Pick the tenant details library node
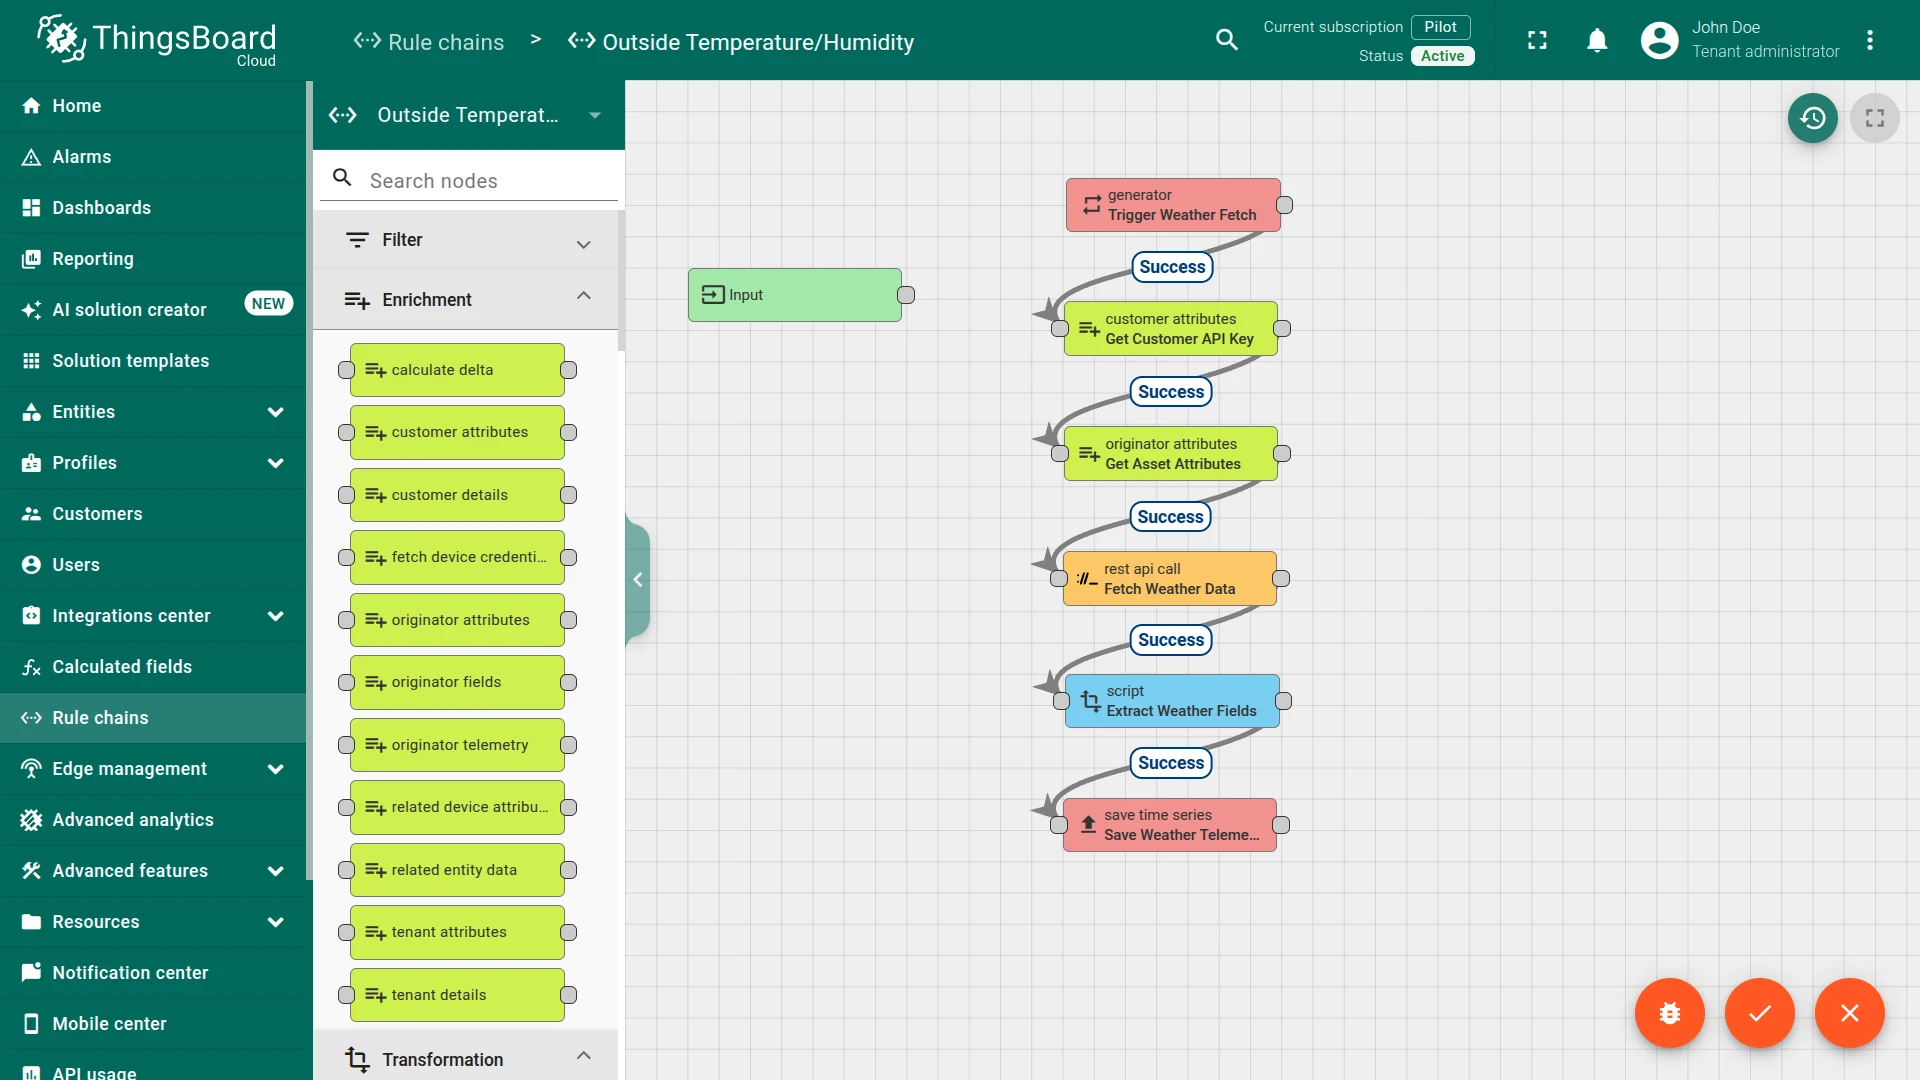 [x=457, y=995]
